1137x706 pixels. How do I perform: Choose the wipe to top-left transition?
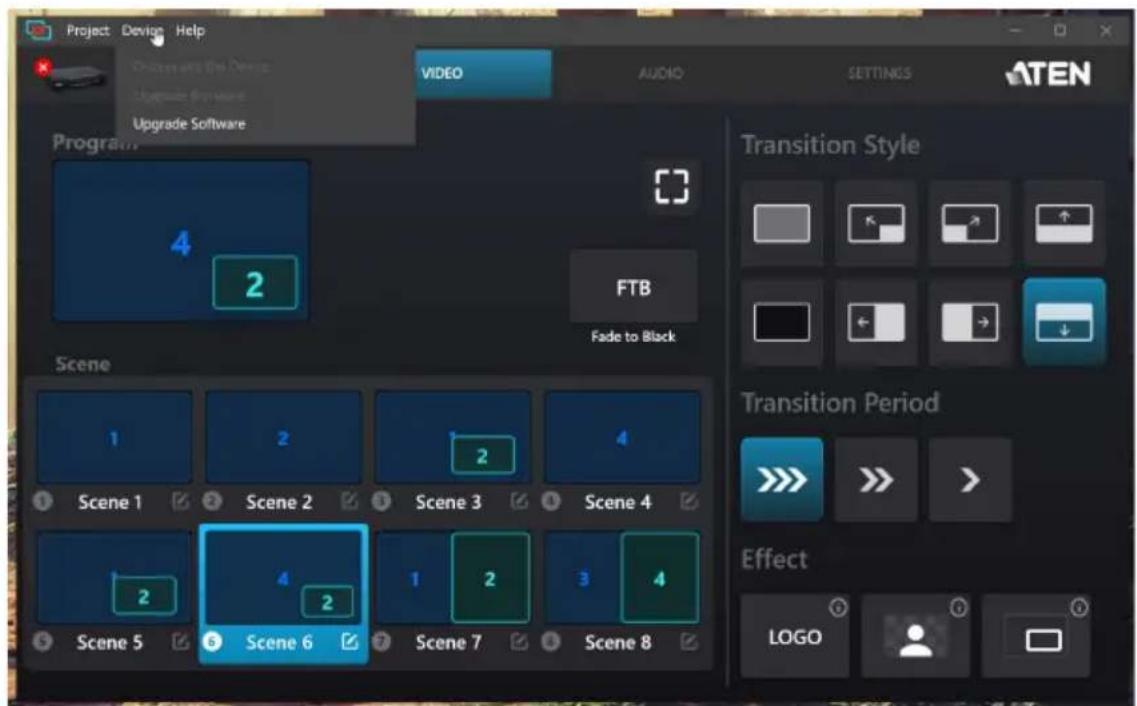click(x=876, y=223)
